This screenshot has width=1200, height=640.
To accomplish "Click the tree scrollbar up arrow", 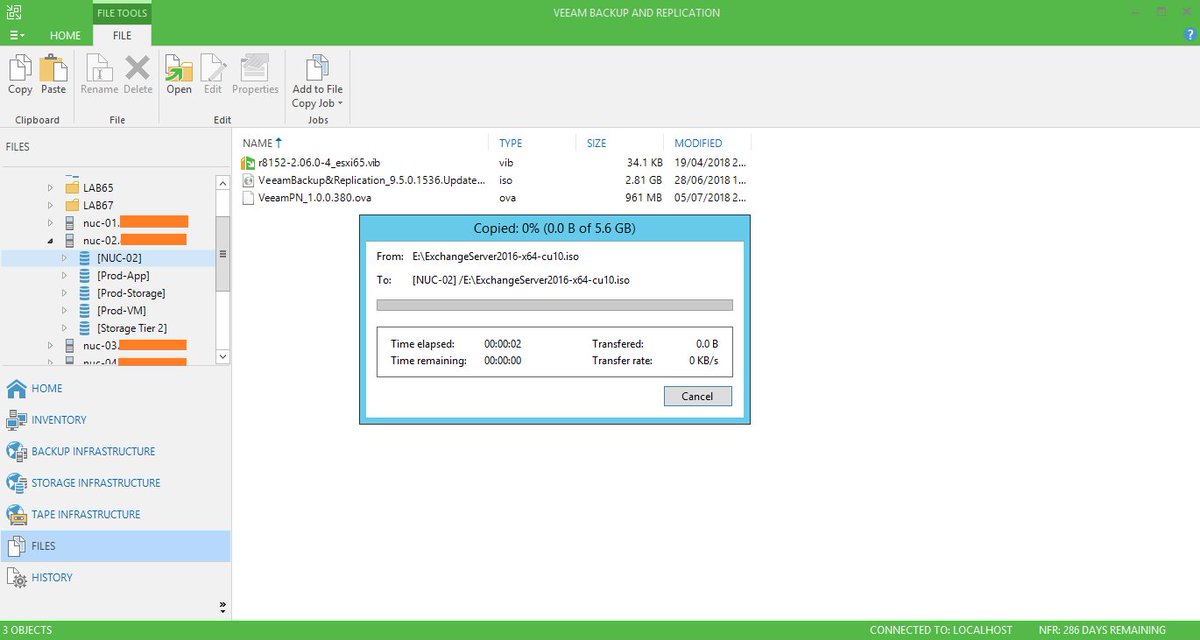I will [223, 183].
